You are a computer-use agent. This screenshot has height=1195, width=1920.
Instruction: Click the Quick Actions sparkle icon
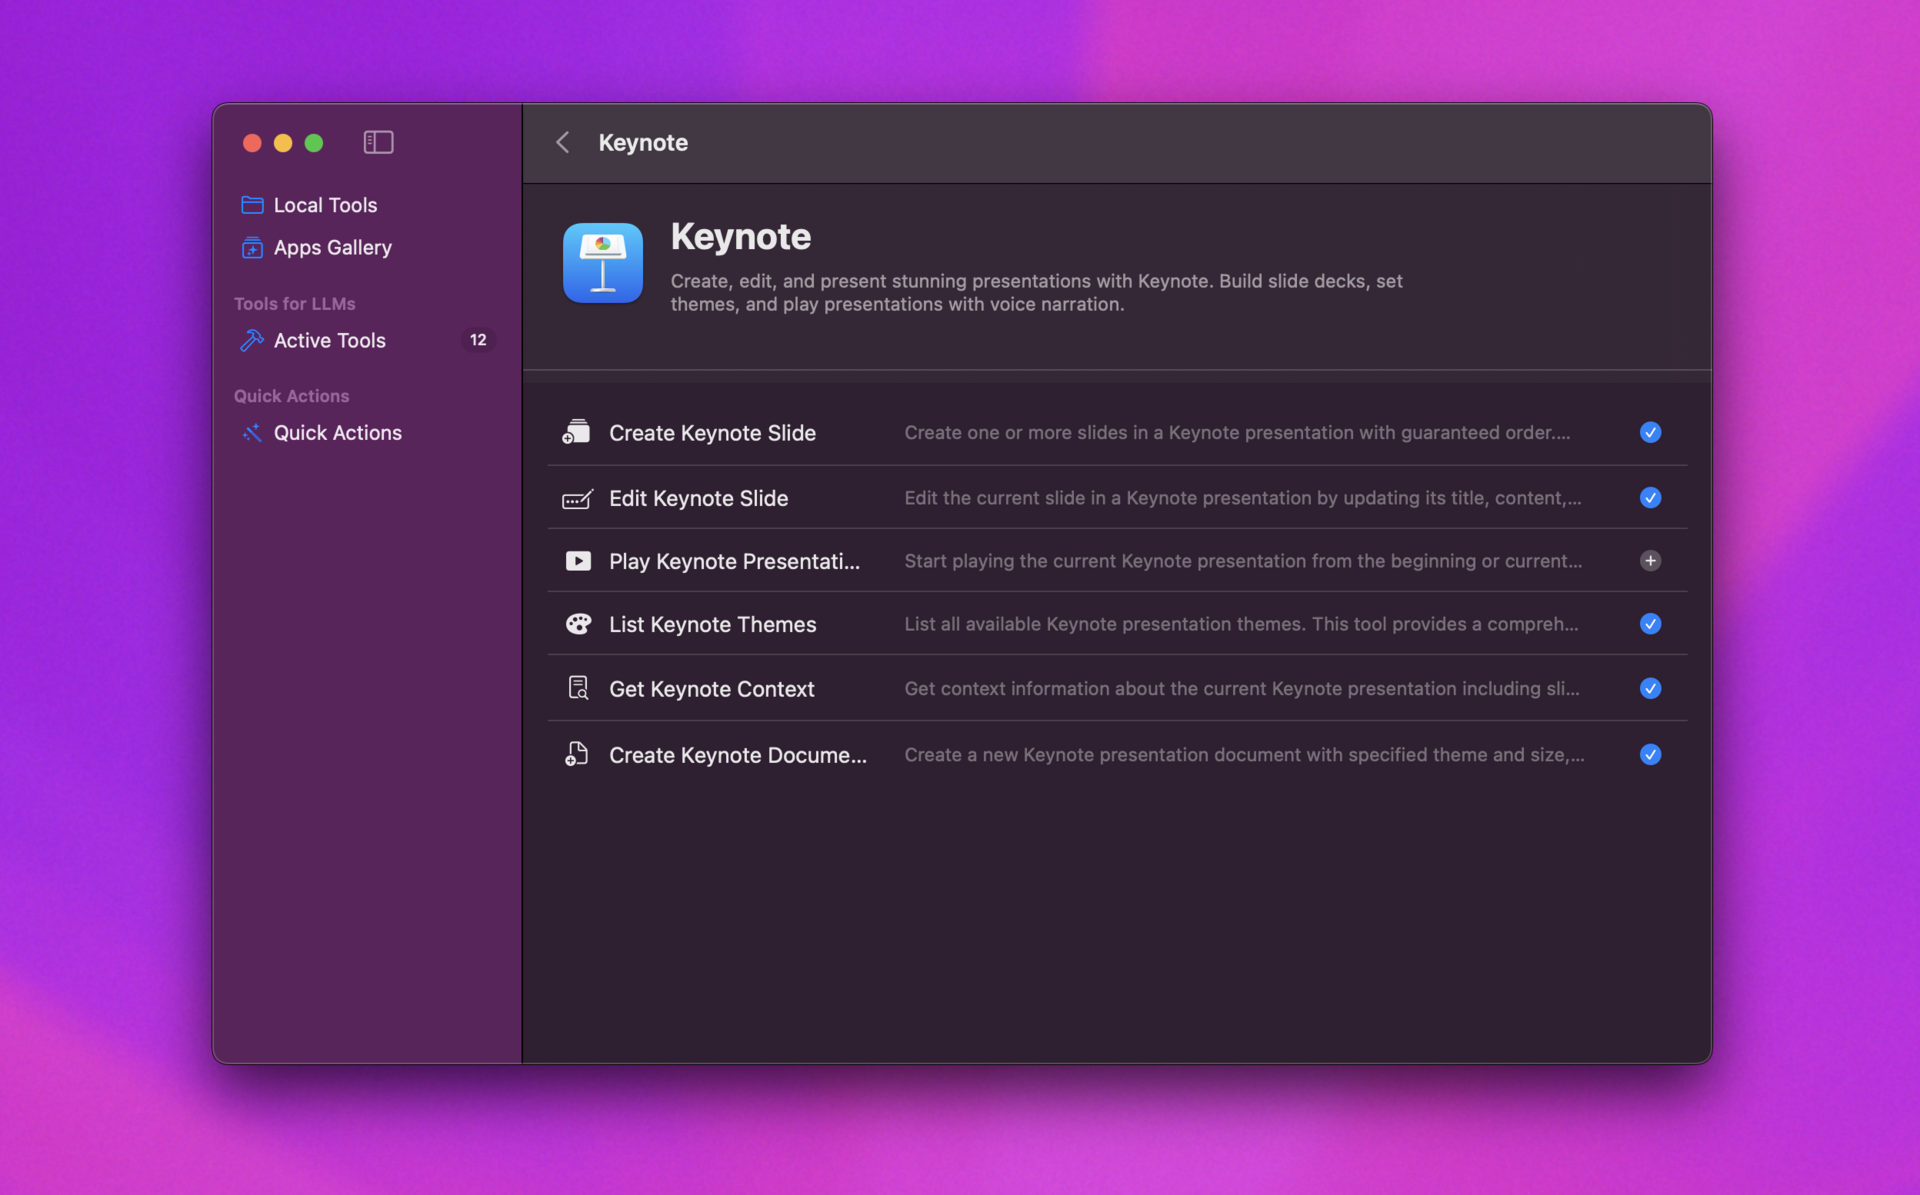click(x=252, y=433)
